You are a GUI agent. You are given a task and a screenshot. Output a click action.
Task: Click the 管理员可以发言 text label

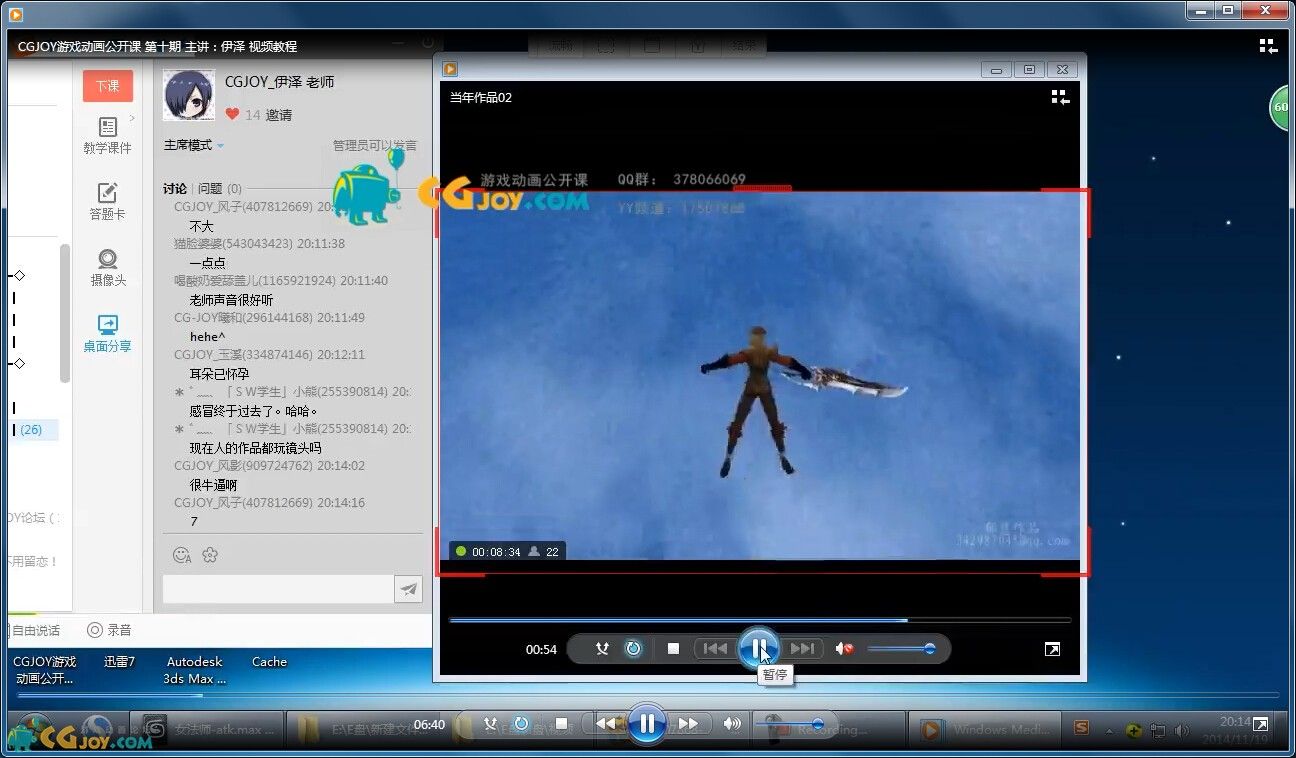(x=375, y=145)
